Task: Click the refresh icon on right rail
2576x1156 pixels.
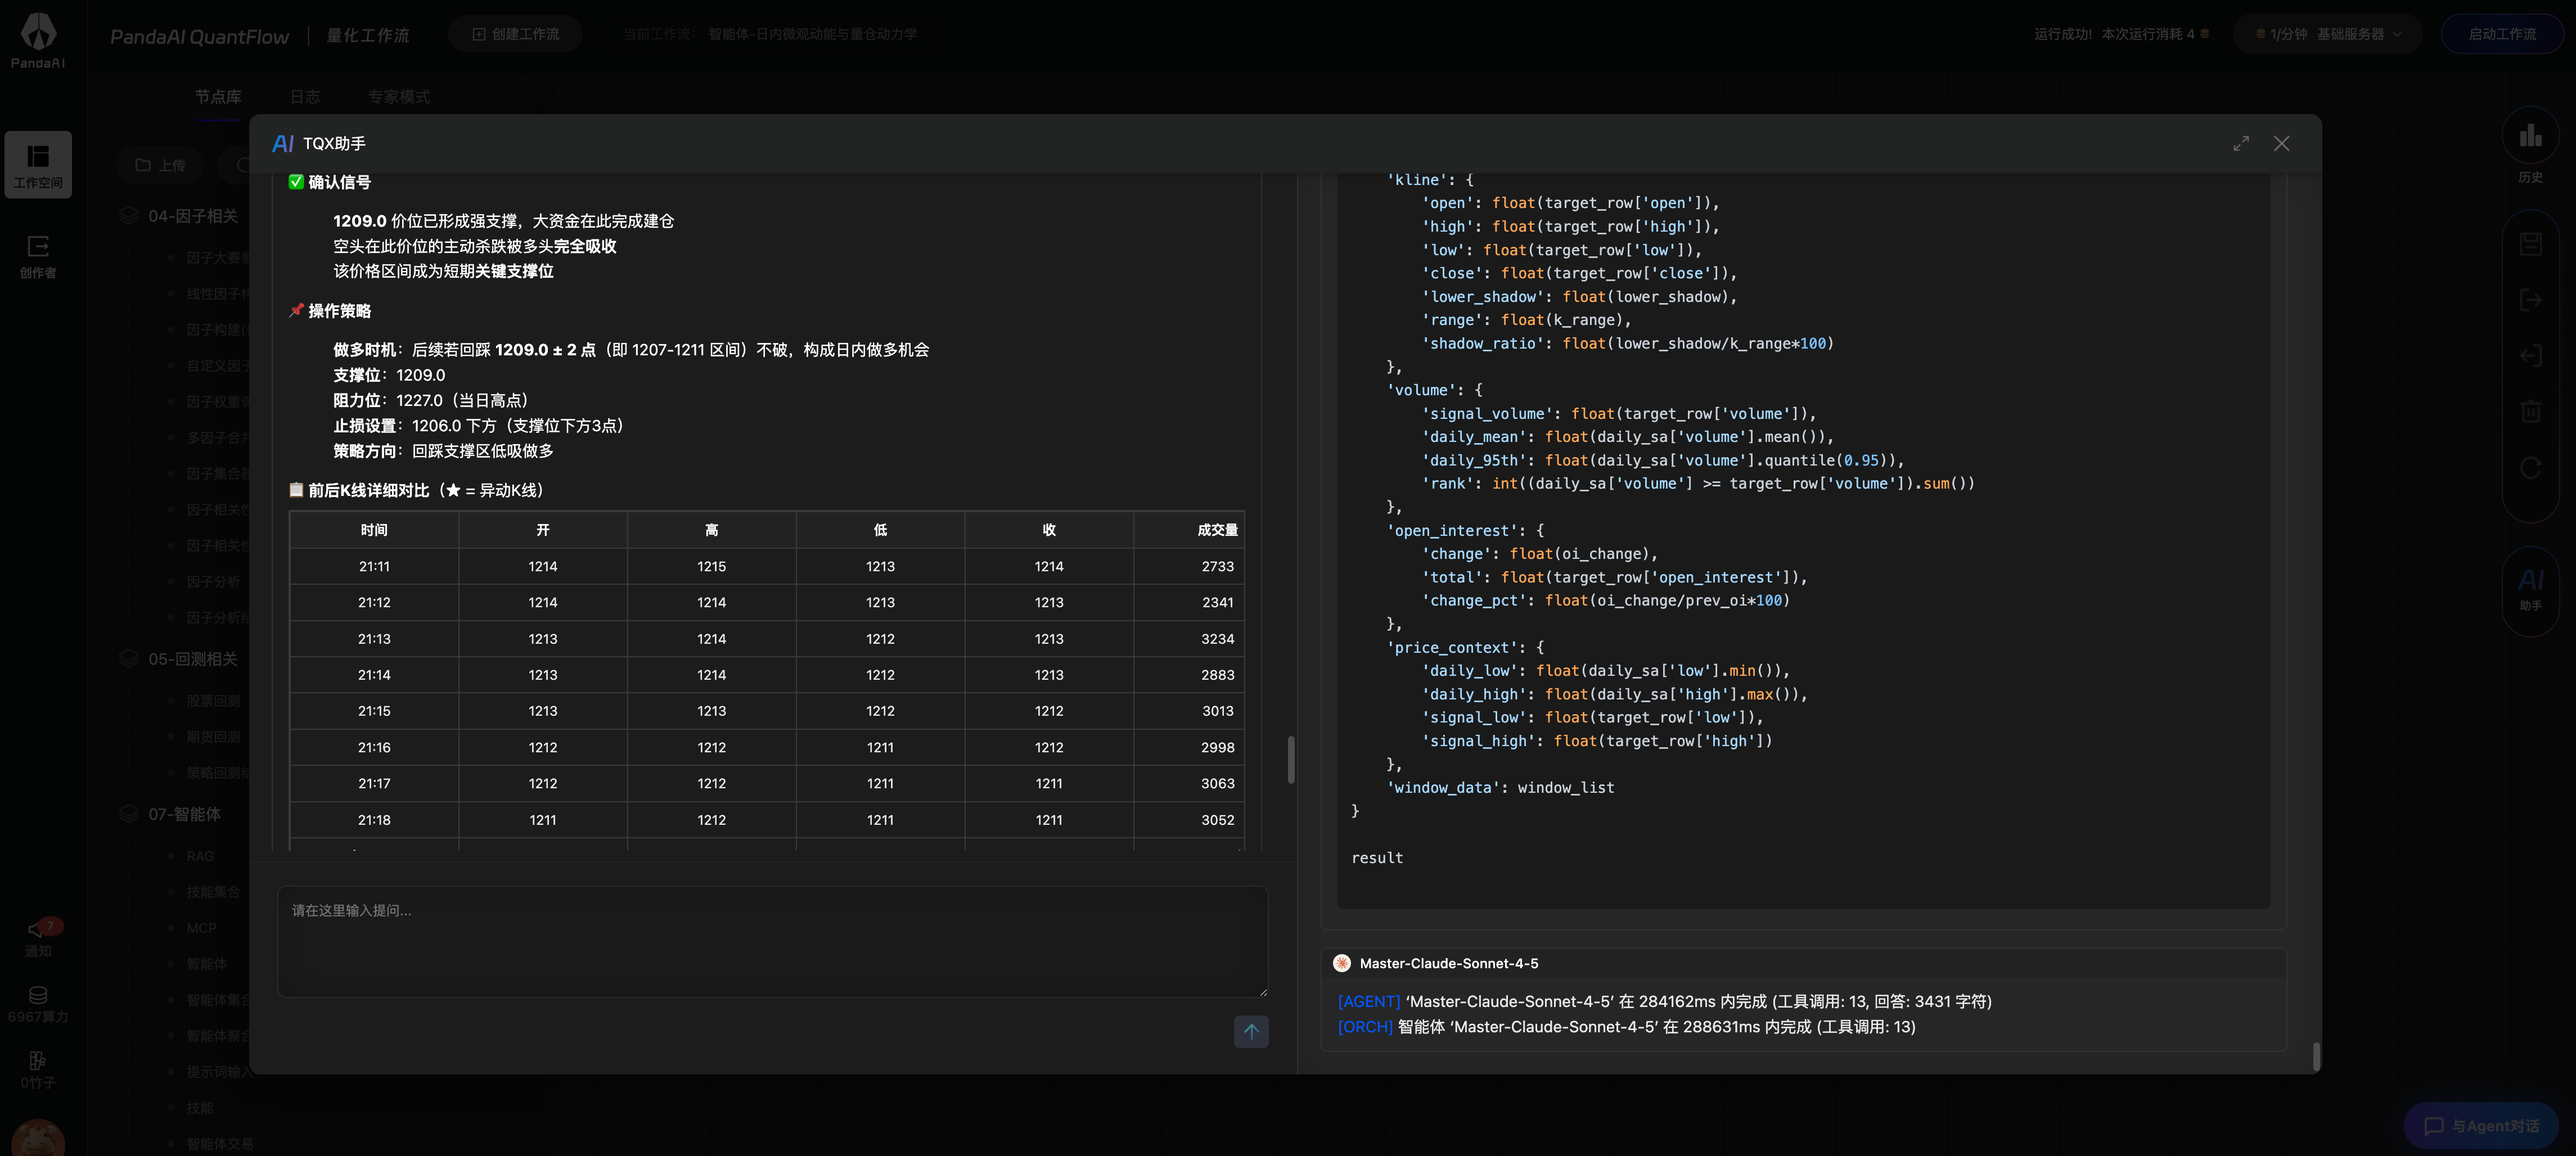Action: [x=2529, y=468]
